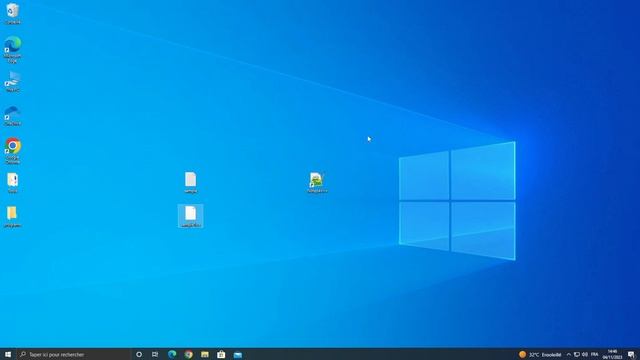Launch Microsoft Edge from the taskbar

pyautogui.click(x=172, y=354)
